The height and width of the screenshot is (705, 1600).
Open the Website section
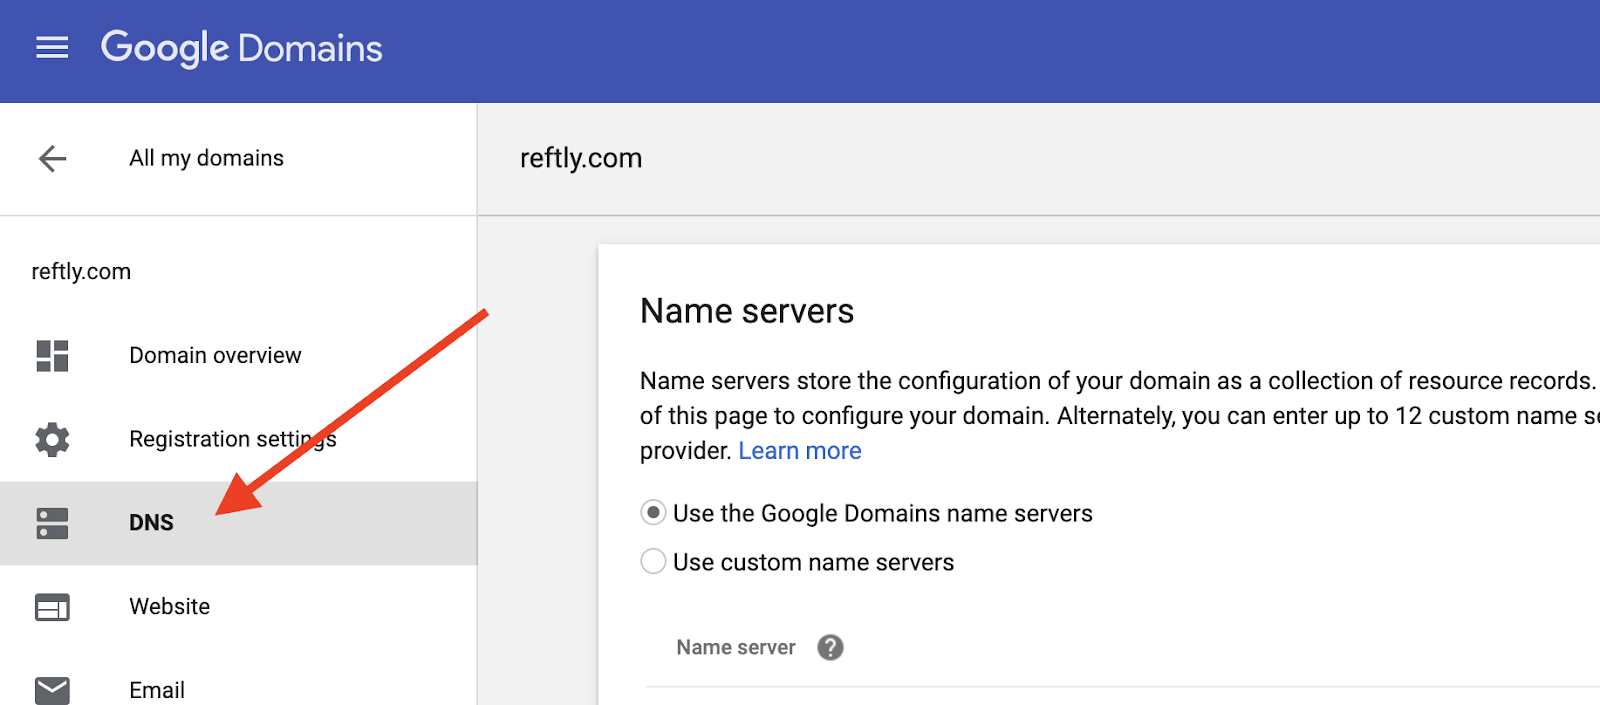(x=169, y=607)
